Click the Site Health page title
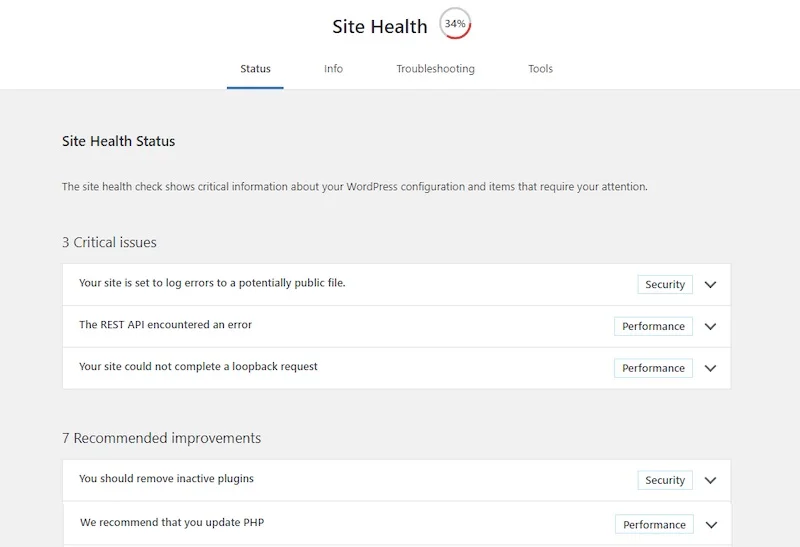Image resolution: width=800 pixels, height=547 pixels. [x=380, y=27]
